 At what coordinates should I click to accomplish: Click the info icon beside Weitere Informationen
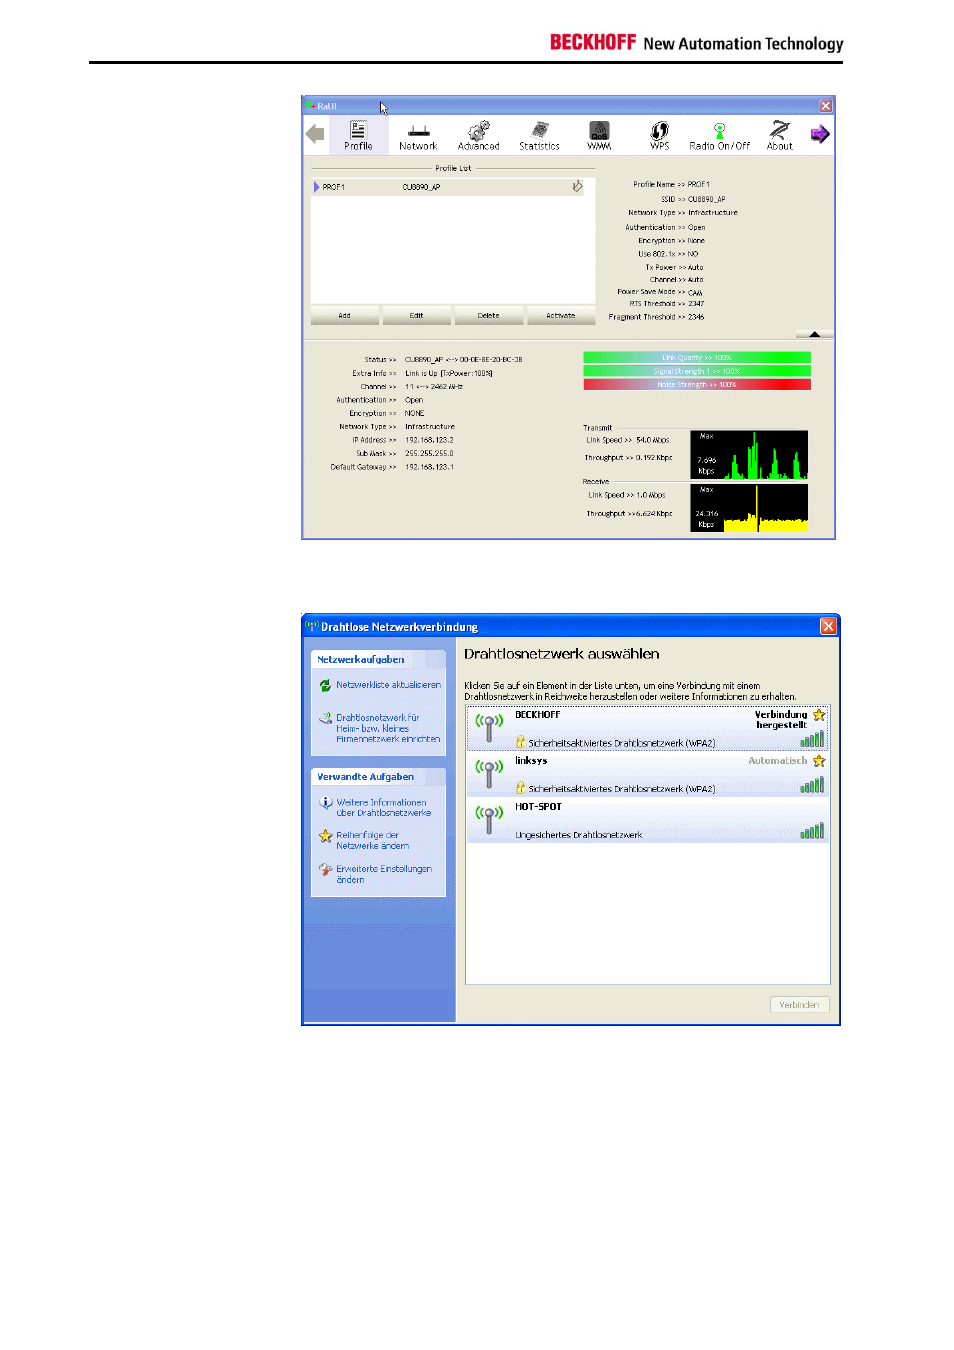pyautogui.click(x=325, y=802)
